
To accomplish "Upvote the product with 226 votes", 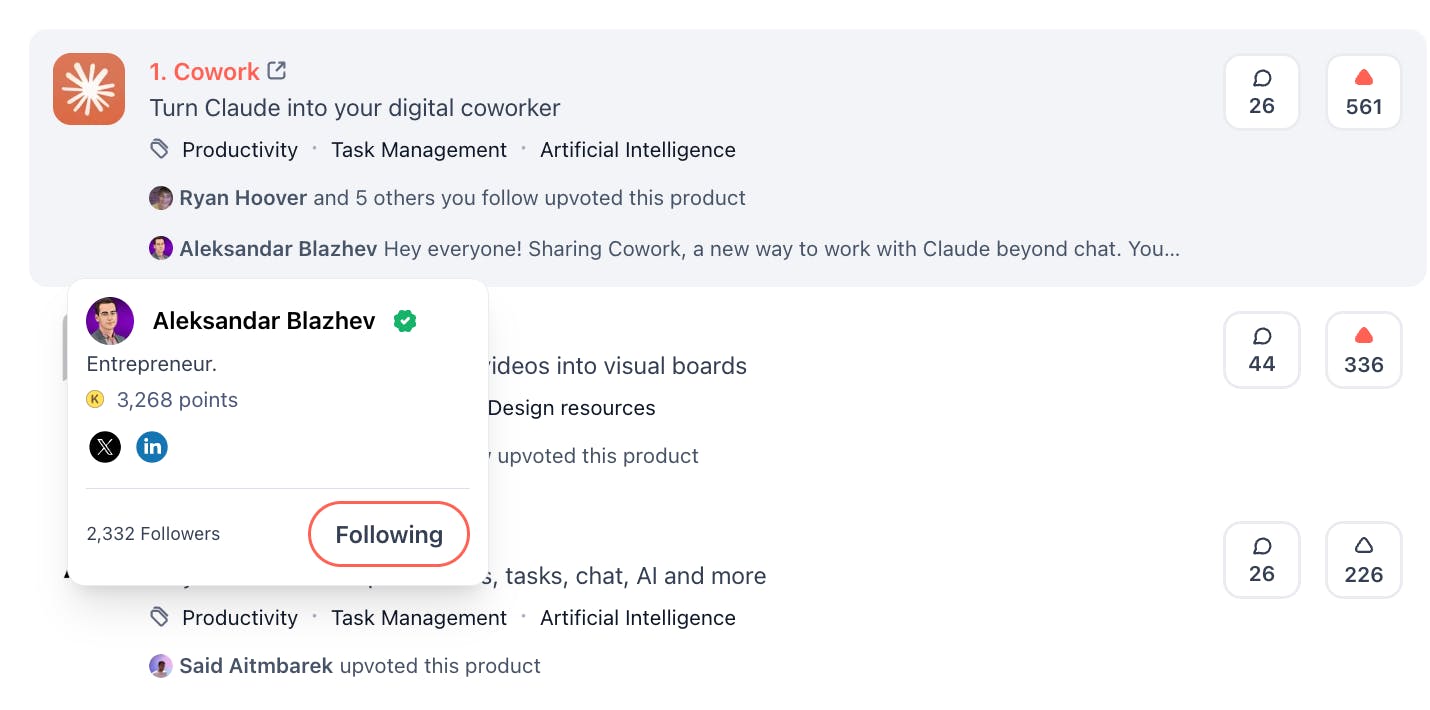I will click(1363, 560).
